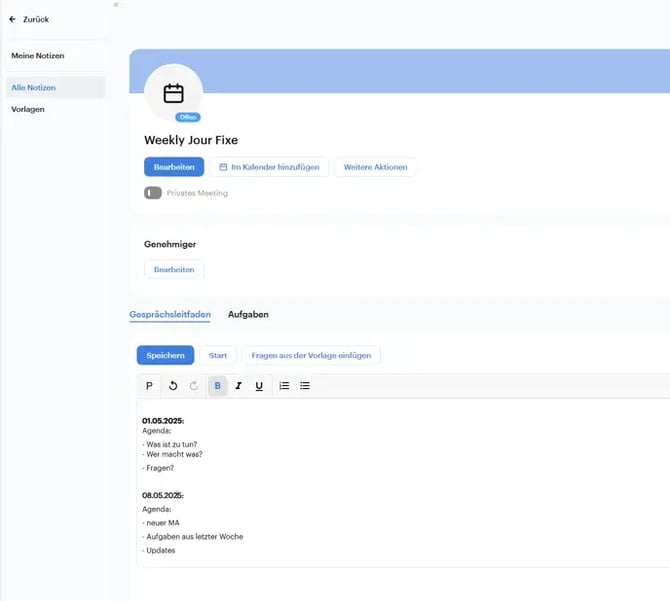Click the line '- Fragen?'

[x=158, y=468]
